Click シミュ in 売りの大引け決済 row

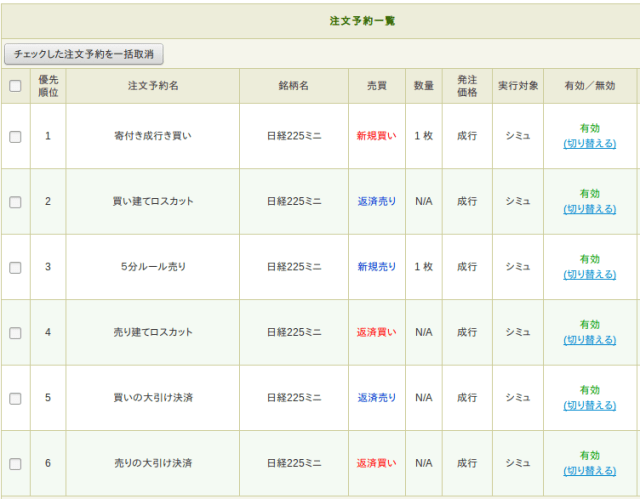click(518, 463)
